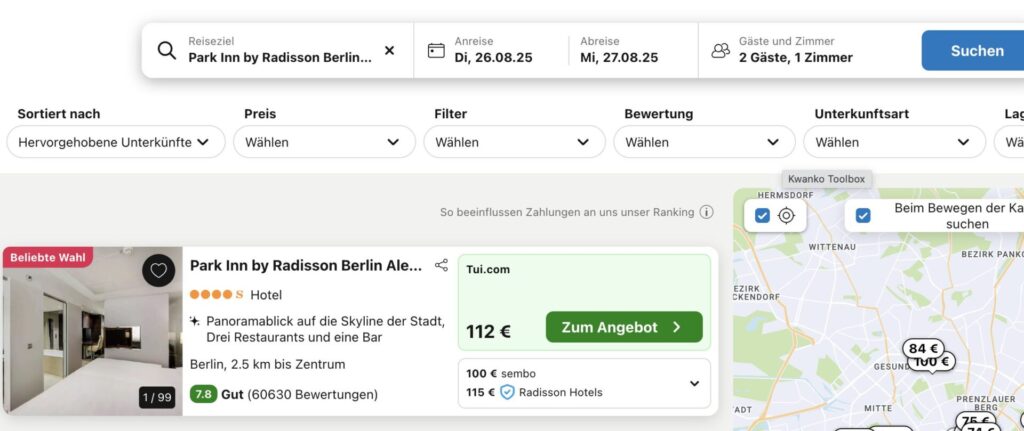1024x431 pixels.
Task: Click the '1 / 99' photo counter
Action: [157, 398]
